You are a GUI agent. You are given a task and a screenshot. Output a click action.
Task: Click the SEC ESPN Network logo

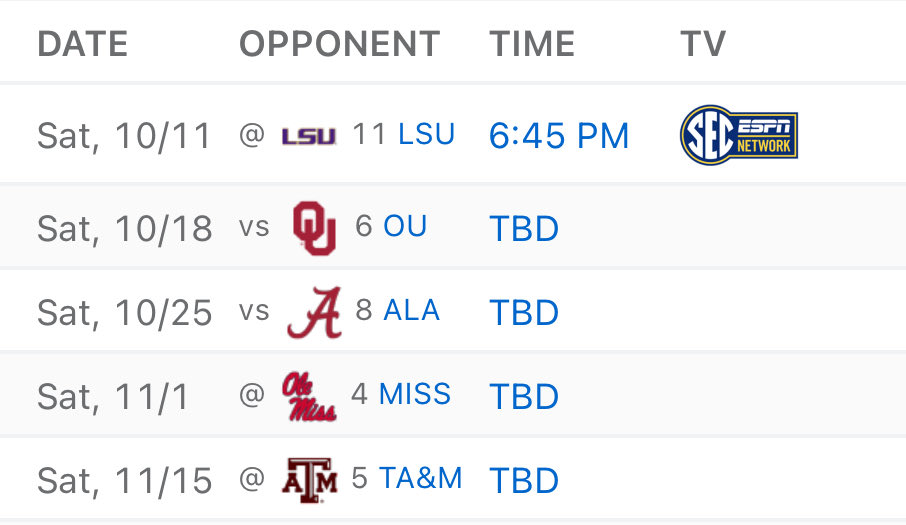pos(738,135)
